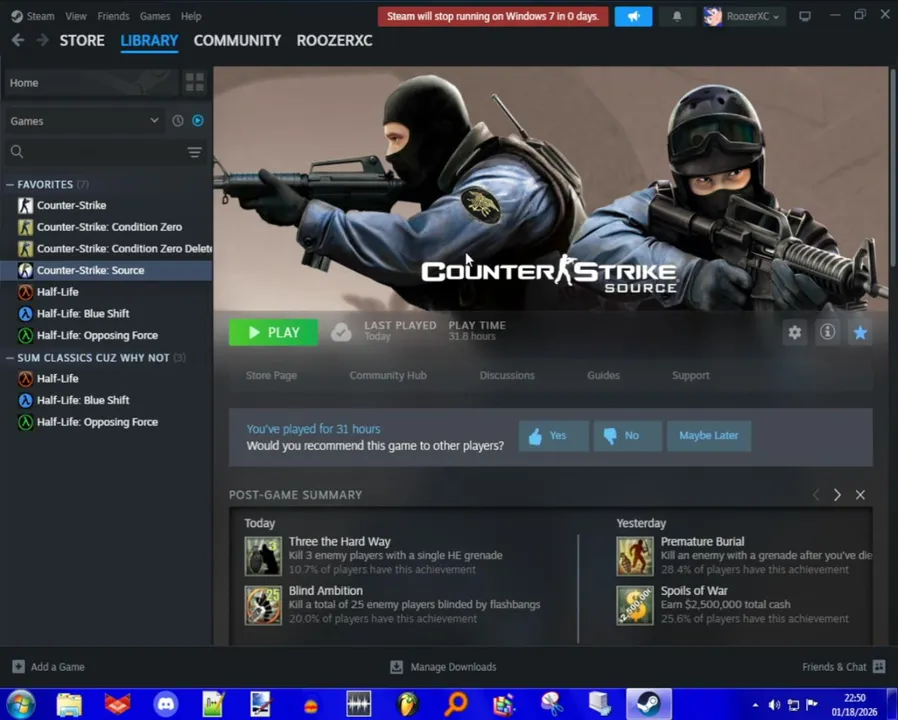The height and width of the screenshot is (720, 898).
Task: Select Half-Life: Blue Shift in Favorites
Action: pyautogui.click(x=107, y=313)
